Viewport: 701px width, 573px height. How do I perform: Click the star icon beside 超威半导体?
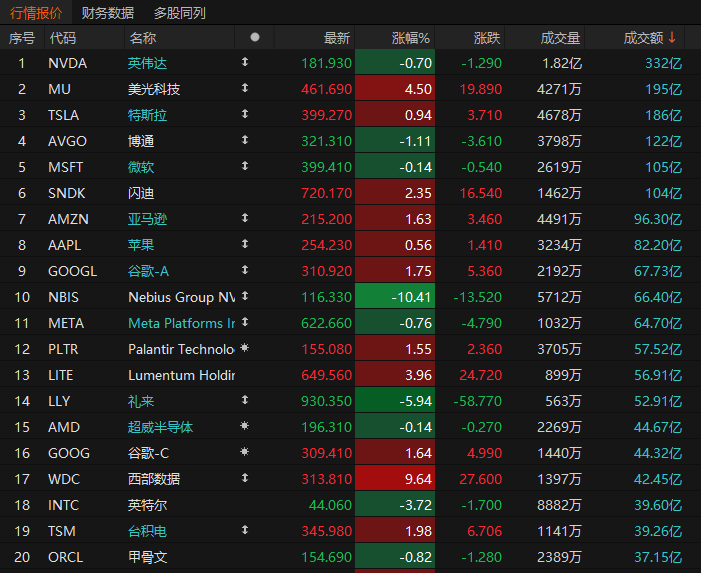(245, 427)
